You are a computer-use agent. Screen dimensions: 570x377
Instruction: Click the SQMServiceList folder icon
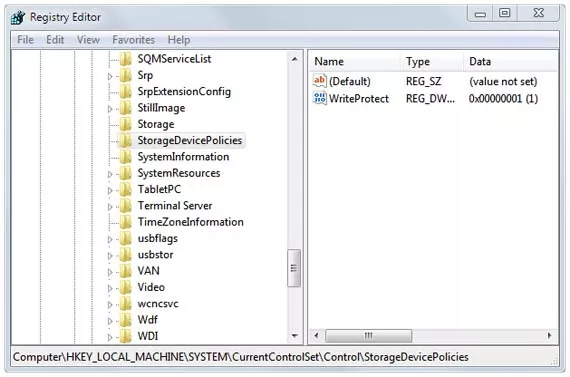[x=125, y=59]
